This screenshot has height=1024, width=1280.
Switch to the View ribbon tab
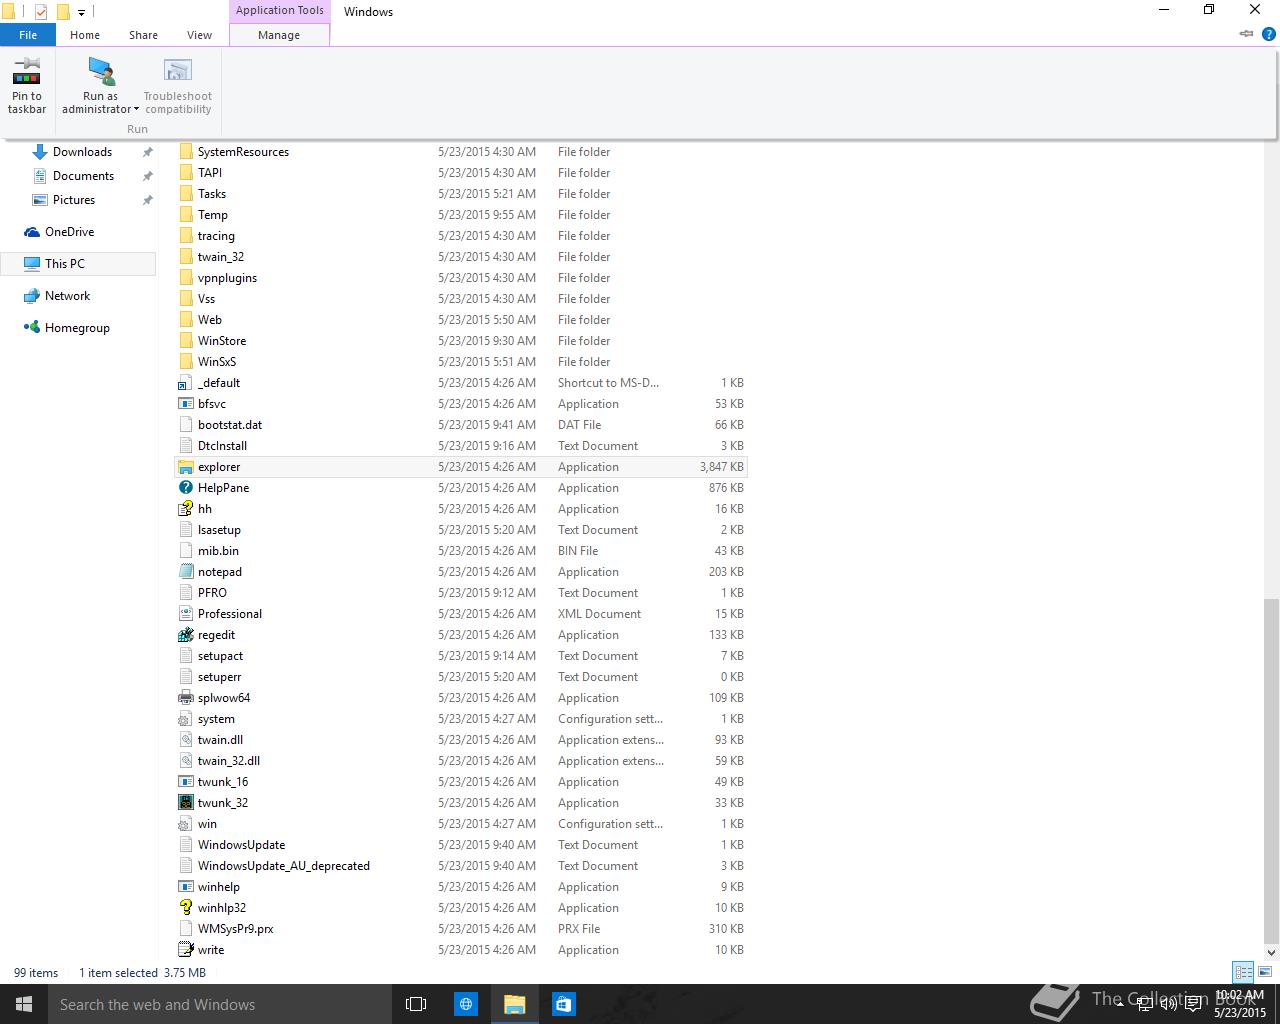click(x=199, y=35)
